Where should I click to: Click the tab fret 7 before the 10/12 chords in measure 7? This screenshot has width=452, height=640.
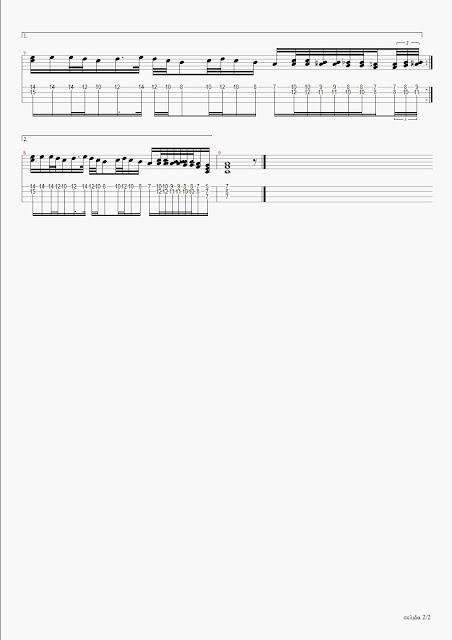pyautogui.click(x=274, y=87)
